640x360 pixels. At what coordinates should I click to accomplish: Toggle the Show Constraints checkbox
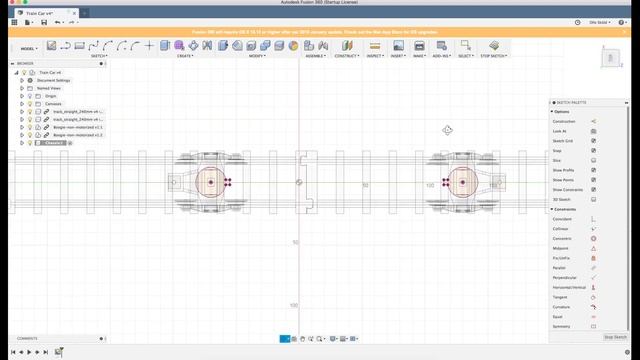pos(593,190)
